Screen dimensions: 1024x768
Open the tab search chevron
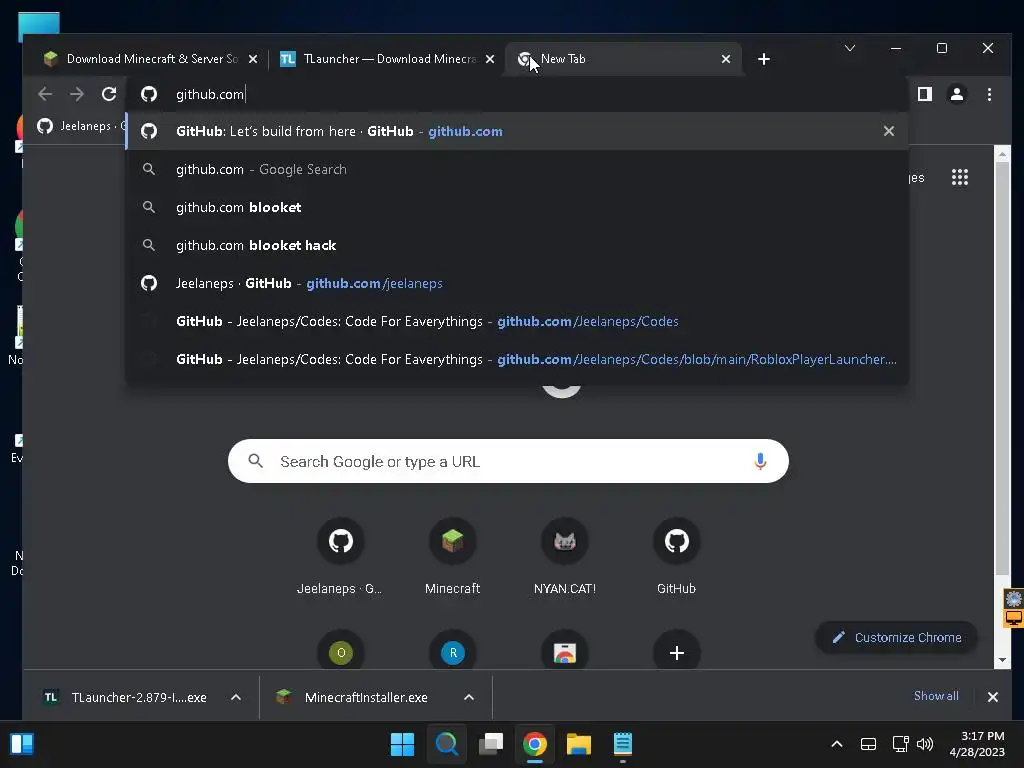tap(850, 48)
